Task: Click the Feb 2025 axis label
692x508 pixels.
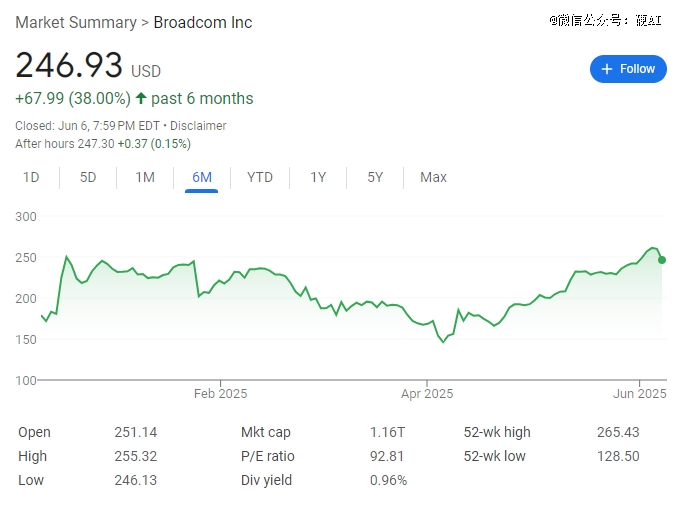Action: 220,394
